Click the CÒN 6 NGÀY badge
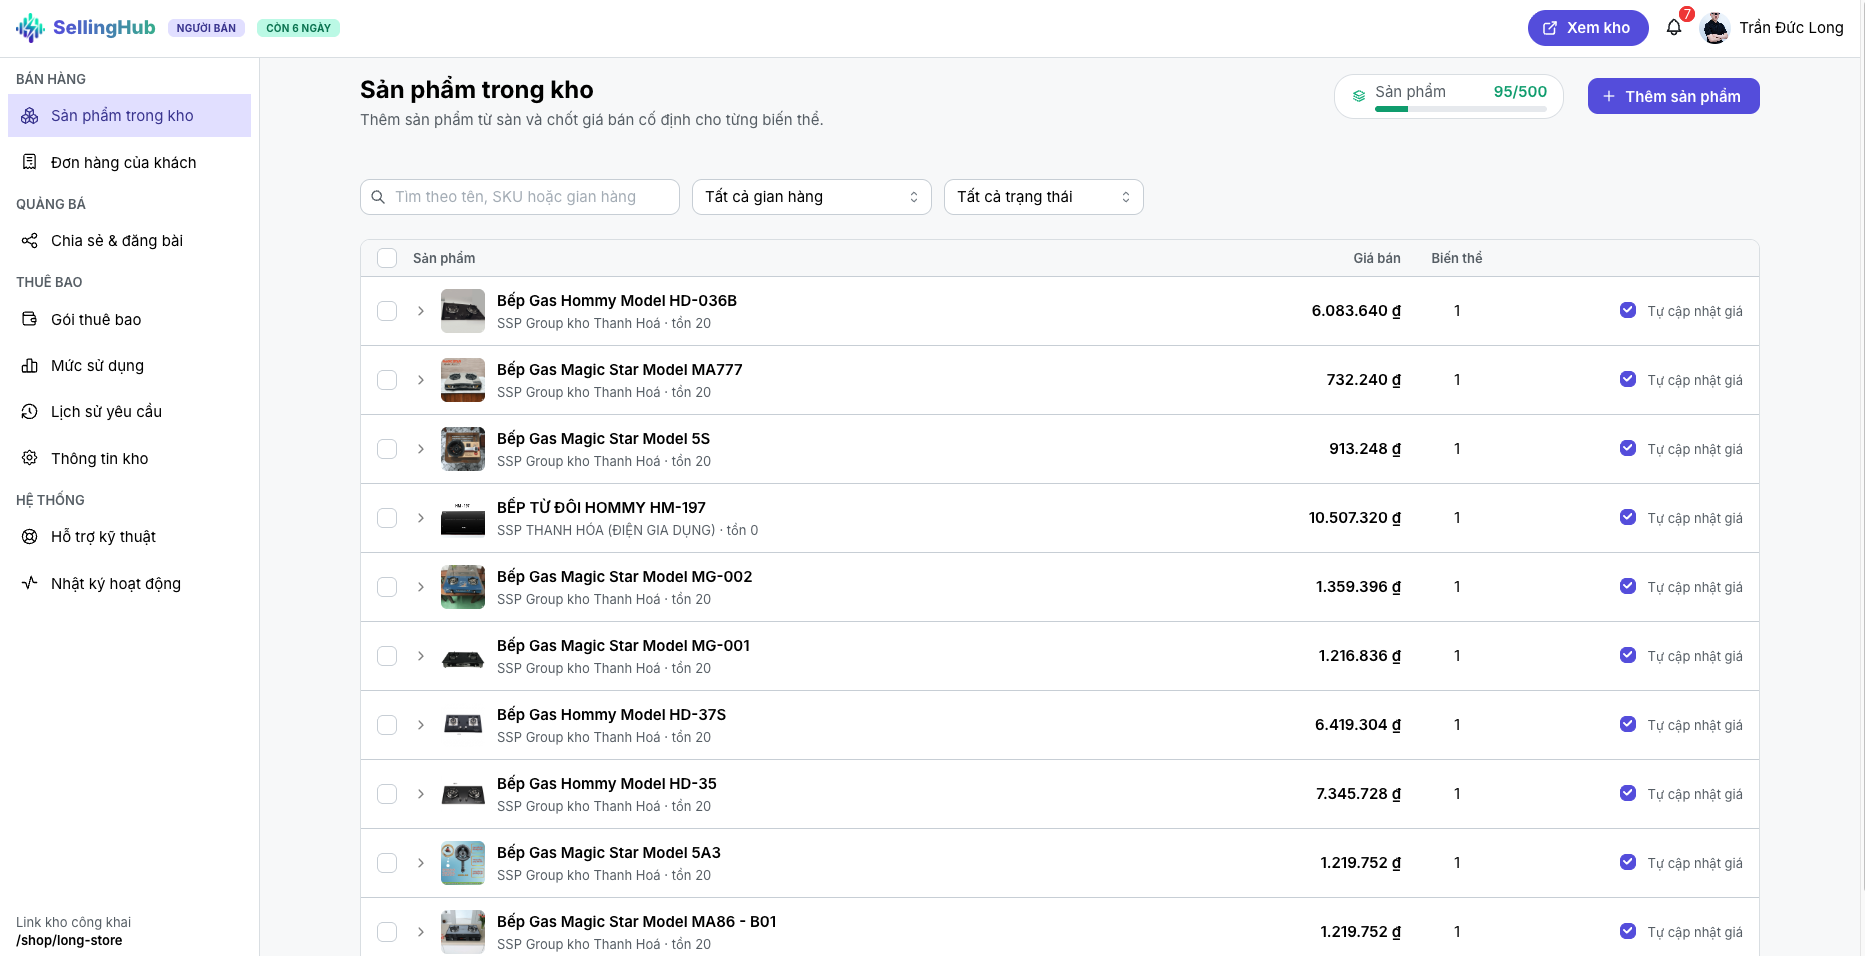The height and width of the screenshot is (956, 1865). click(x=298, y=28)
